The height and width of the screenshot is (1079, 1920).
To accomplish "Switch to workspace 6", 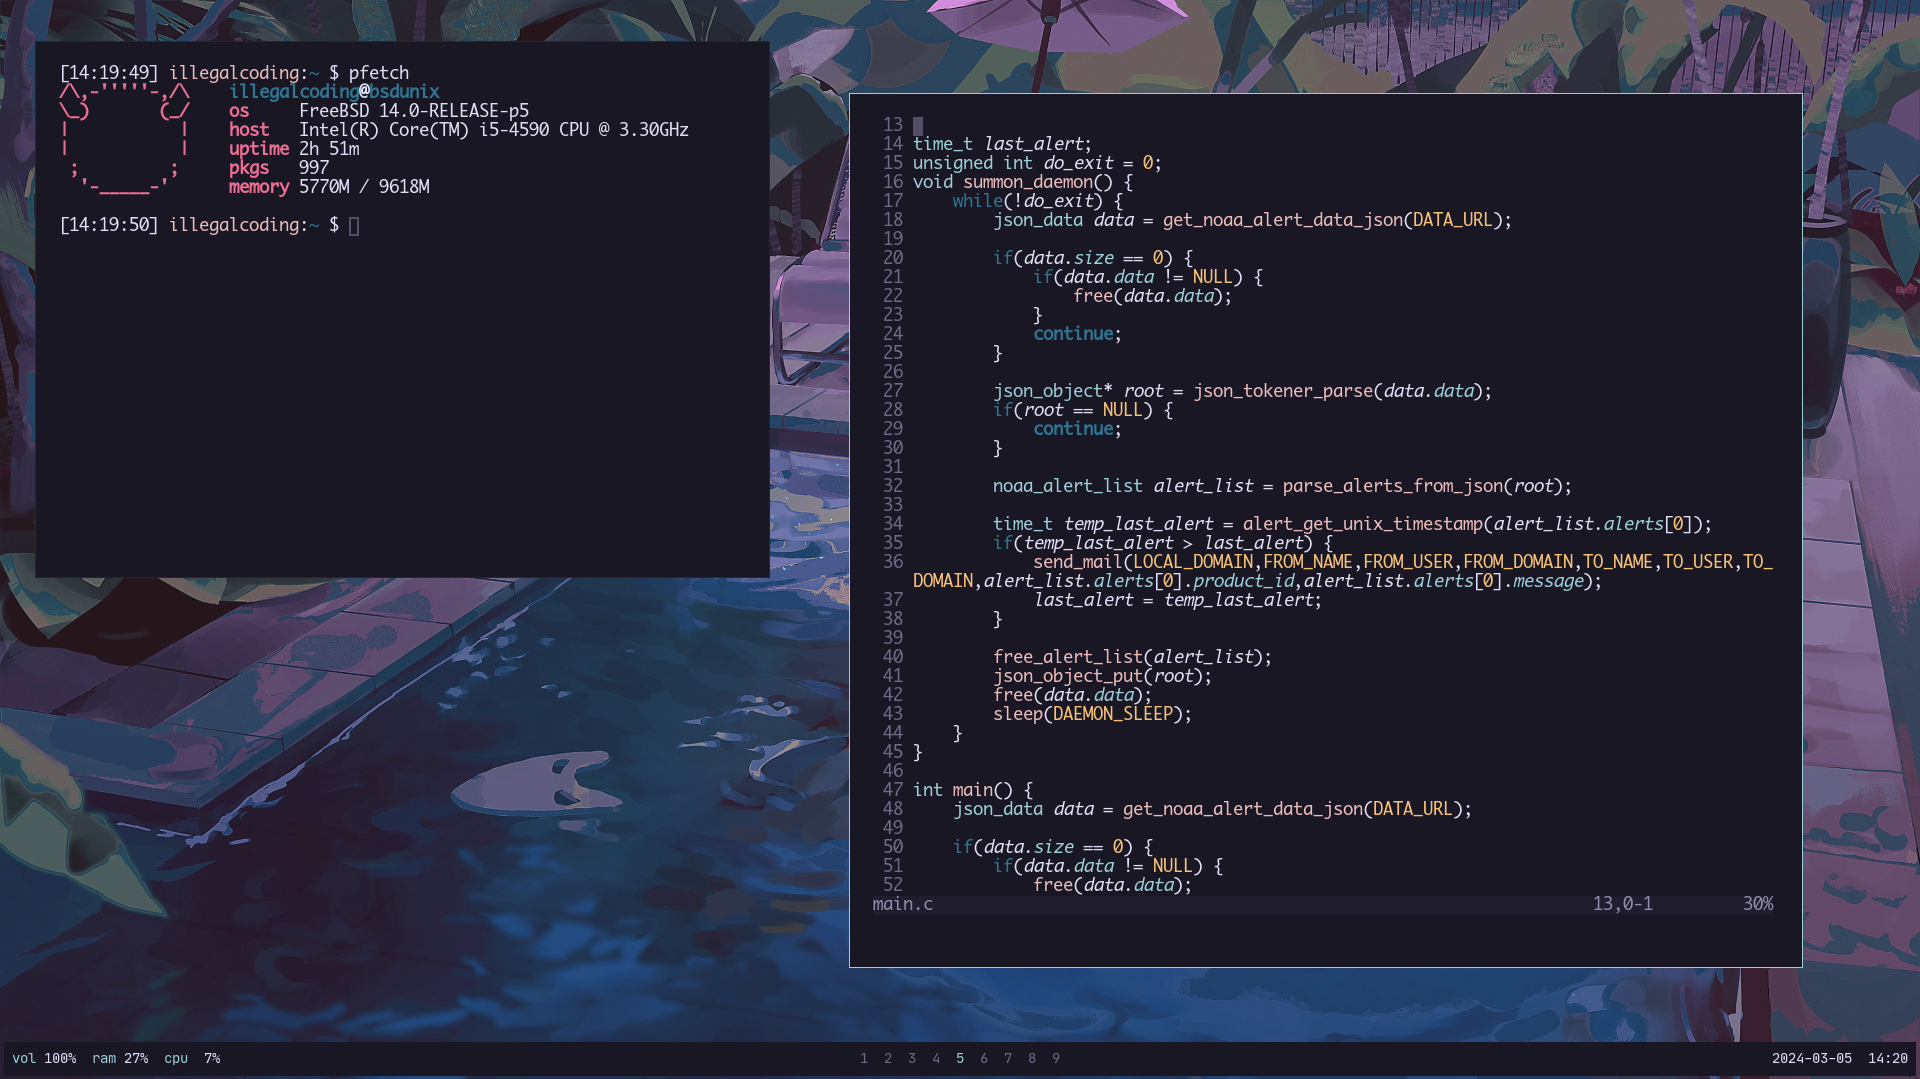I will (x=984, y=1058).
